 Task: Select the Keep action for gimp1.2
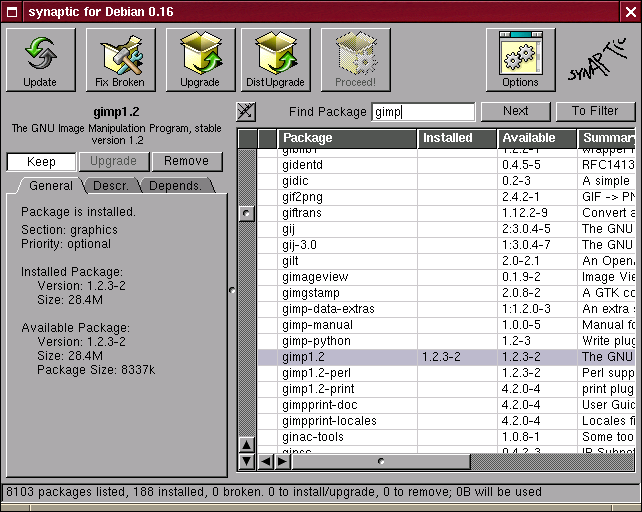coord(41,161)
